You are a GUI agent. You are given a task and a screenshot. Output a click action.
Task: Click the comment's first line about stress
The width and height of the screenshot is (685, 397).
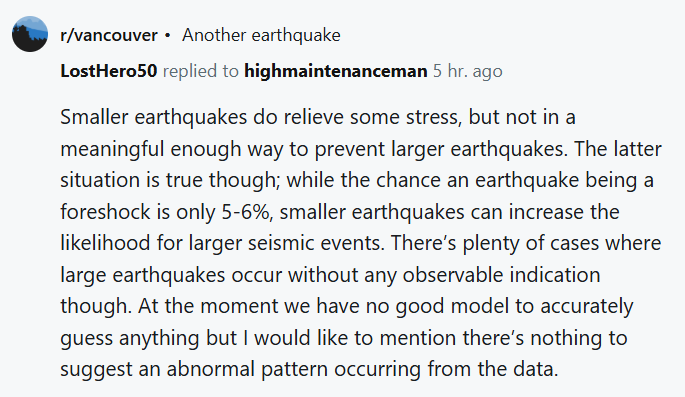pos(318,117)
